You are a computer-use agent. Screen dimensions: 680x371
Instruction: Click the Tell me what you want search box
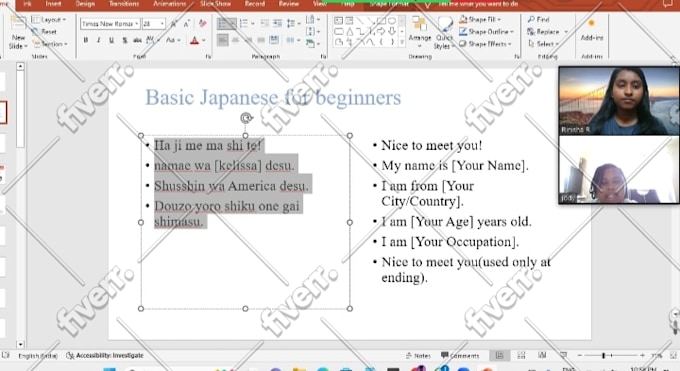pos(478,4)
